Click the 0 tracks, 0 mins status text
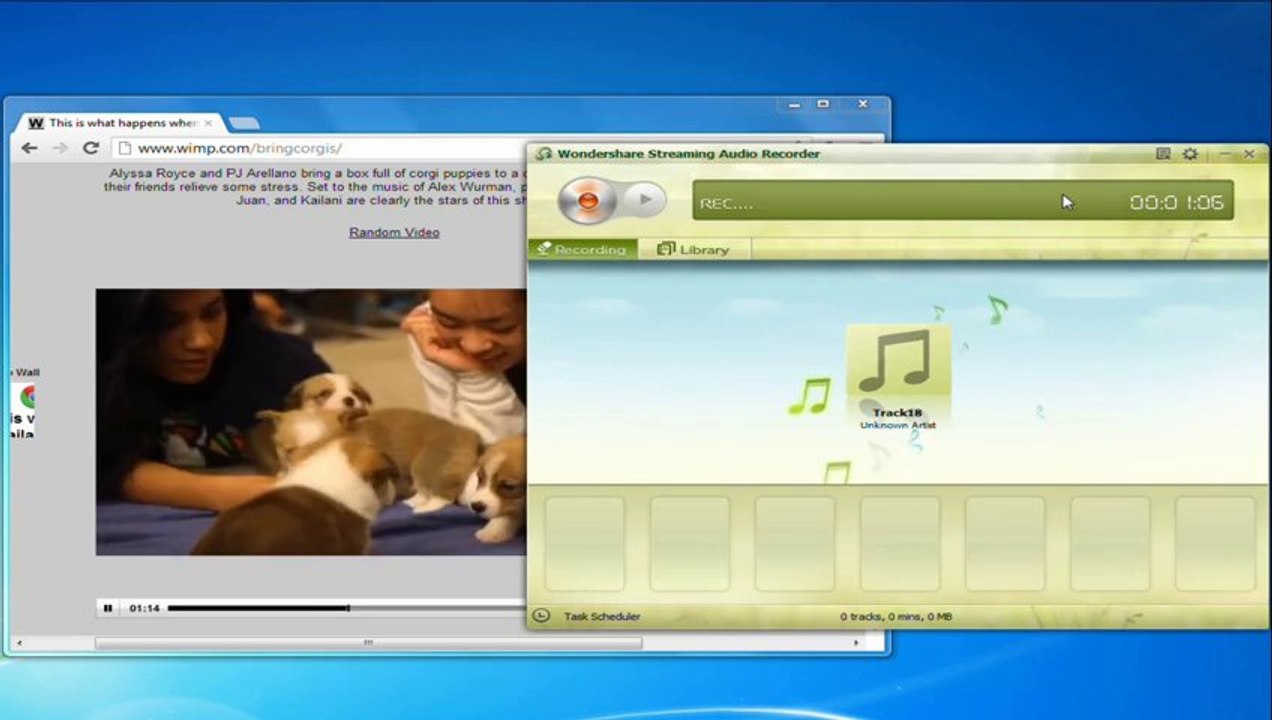This screenshot has width=1272, height=720. point(896,617)
